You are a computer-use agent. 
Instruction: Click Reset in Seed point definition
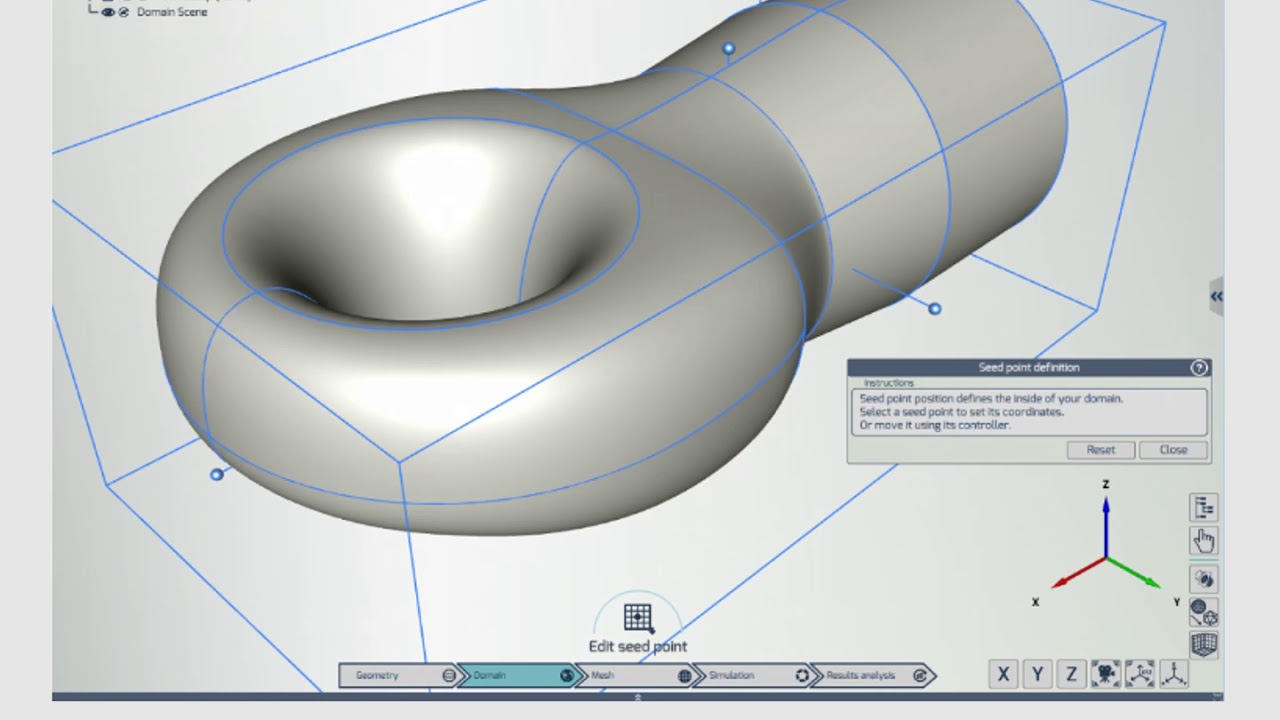[1101, 450]
